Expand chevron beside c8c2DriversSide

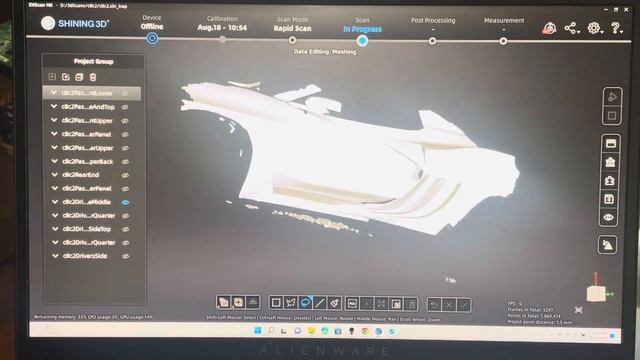pos(55,256)
